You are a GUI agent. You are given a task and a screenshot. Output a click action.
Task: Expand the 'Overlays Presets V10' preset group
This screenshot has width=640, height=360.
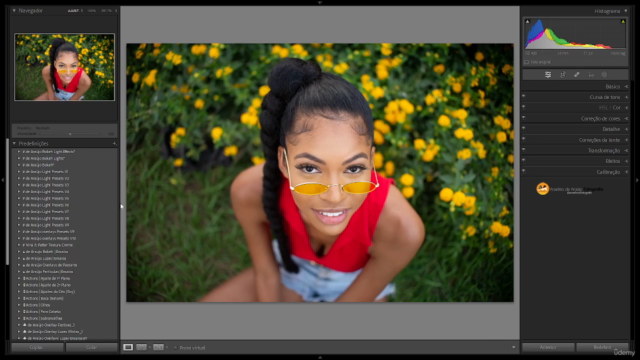point(19,238)
